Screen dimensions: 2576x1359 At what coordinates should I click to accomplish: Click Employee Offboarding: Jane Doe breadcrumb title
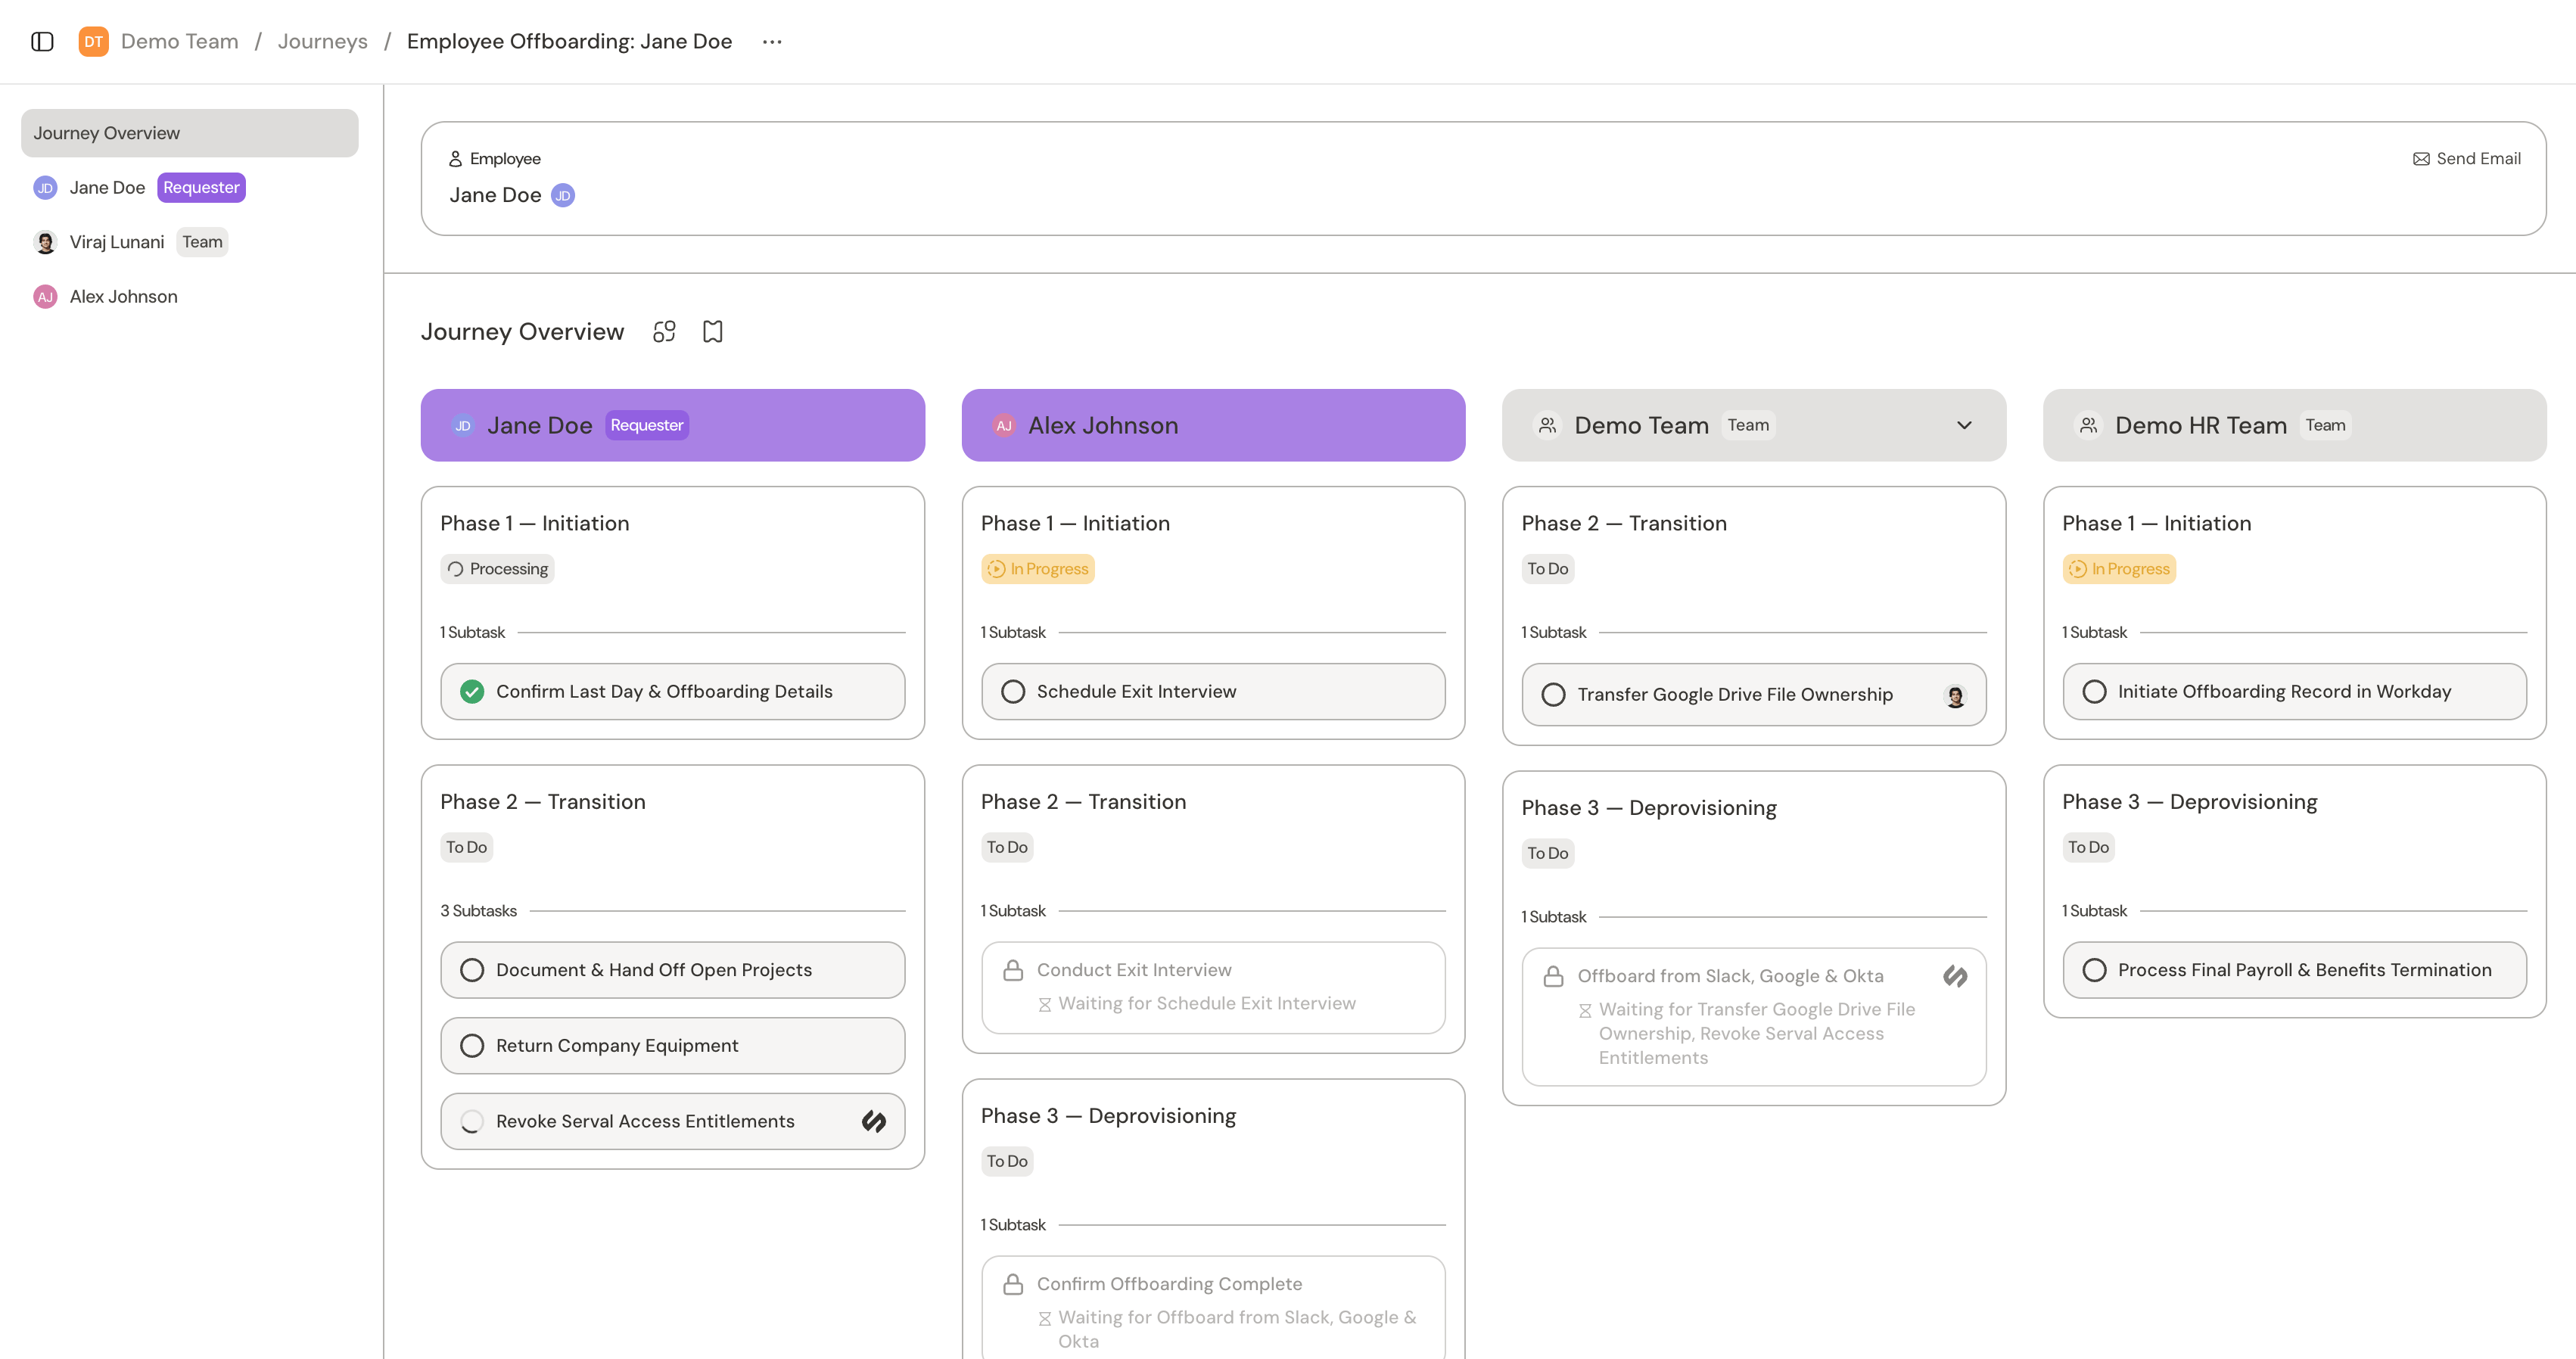[x=569, y=42]
